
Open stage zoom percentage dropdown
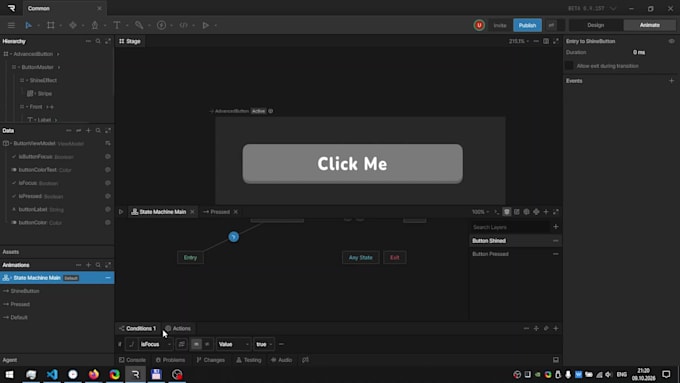519,41
